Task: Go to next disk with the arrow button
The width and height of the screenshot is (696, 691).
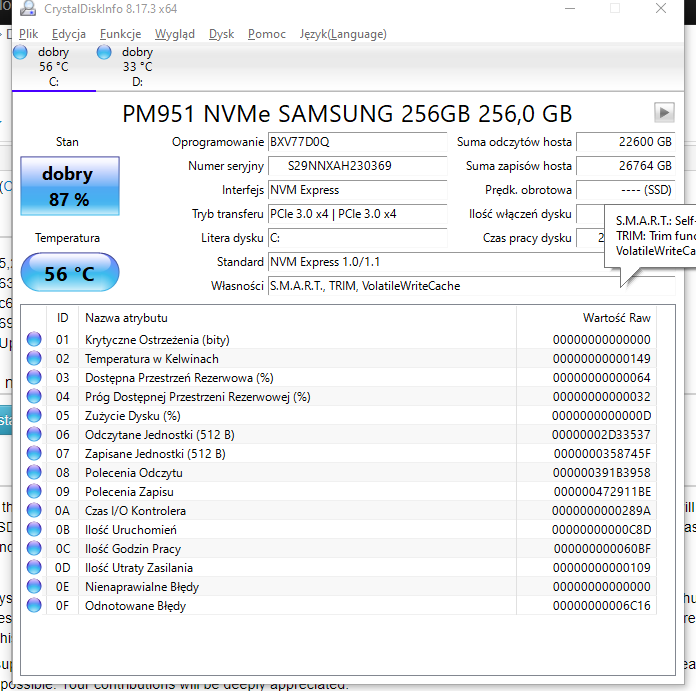Action: click(x=664, y=113)
